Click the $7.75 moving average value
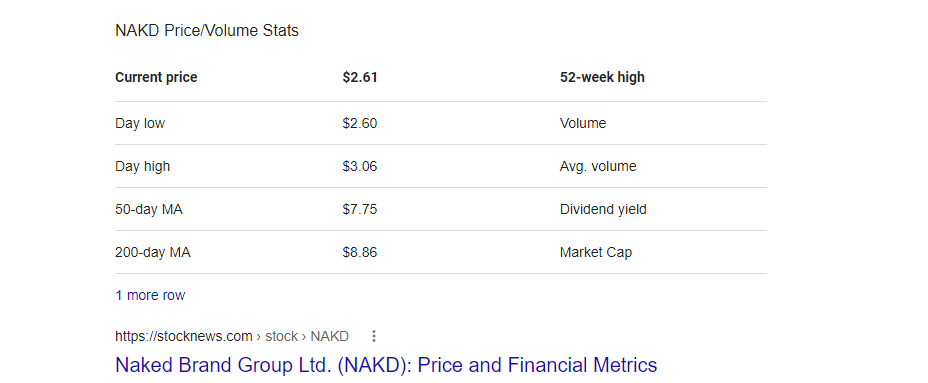This screenshot has height=383, width=928. 360,210
